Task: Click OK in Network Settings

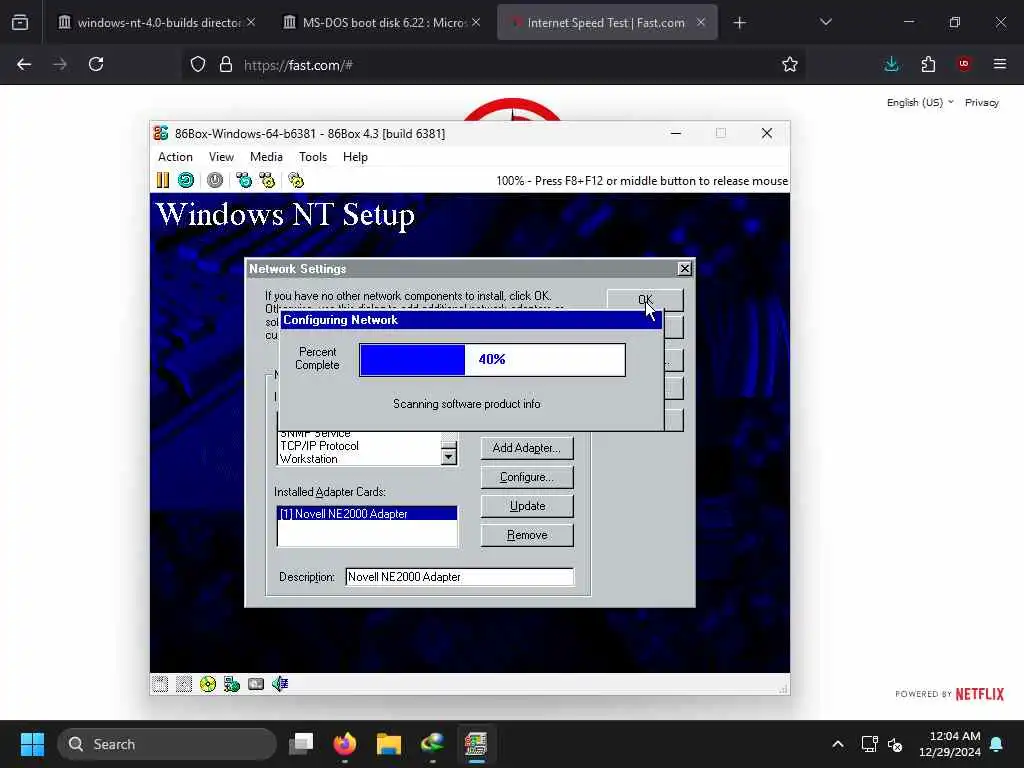Action: (645, 300)
